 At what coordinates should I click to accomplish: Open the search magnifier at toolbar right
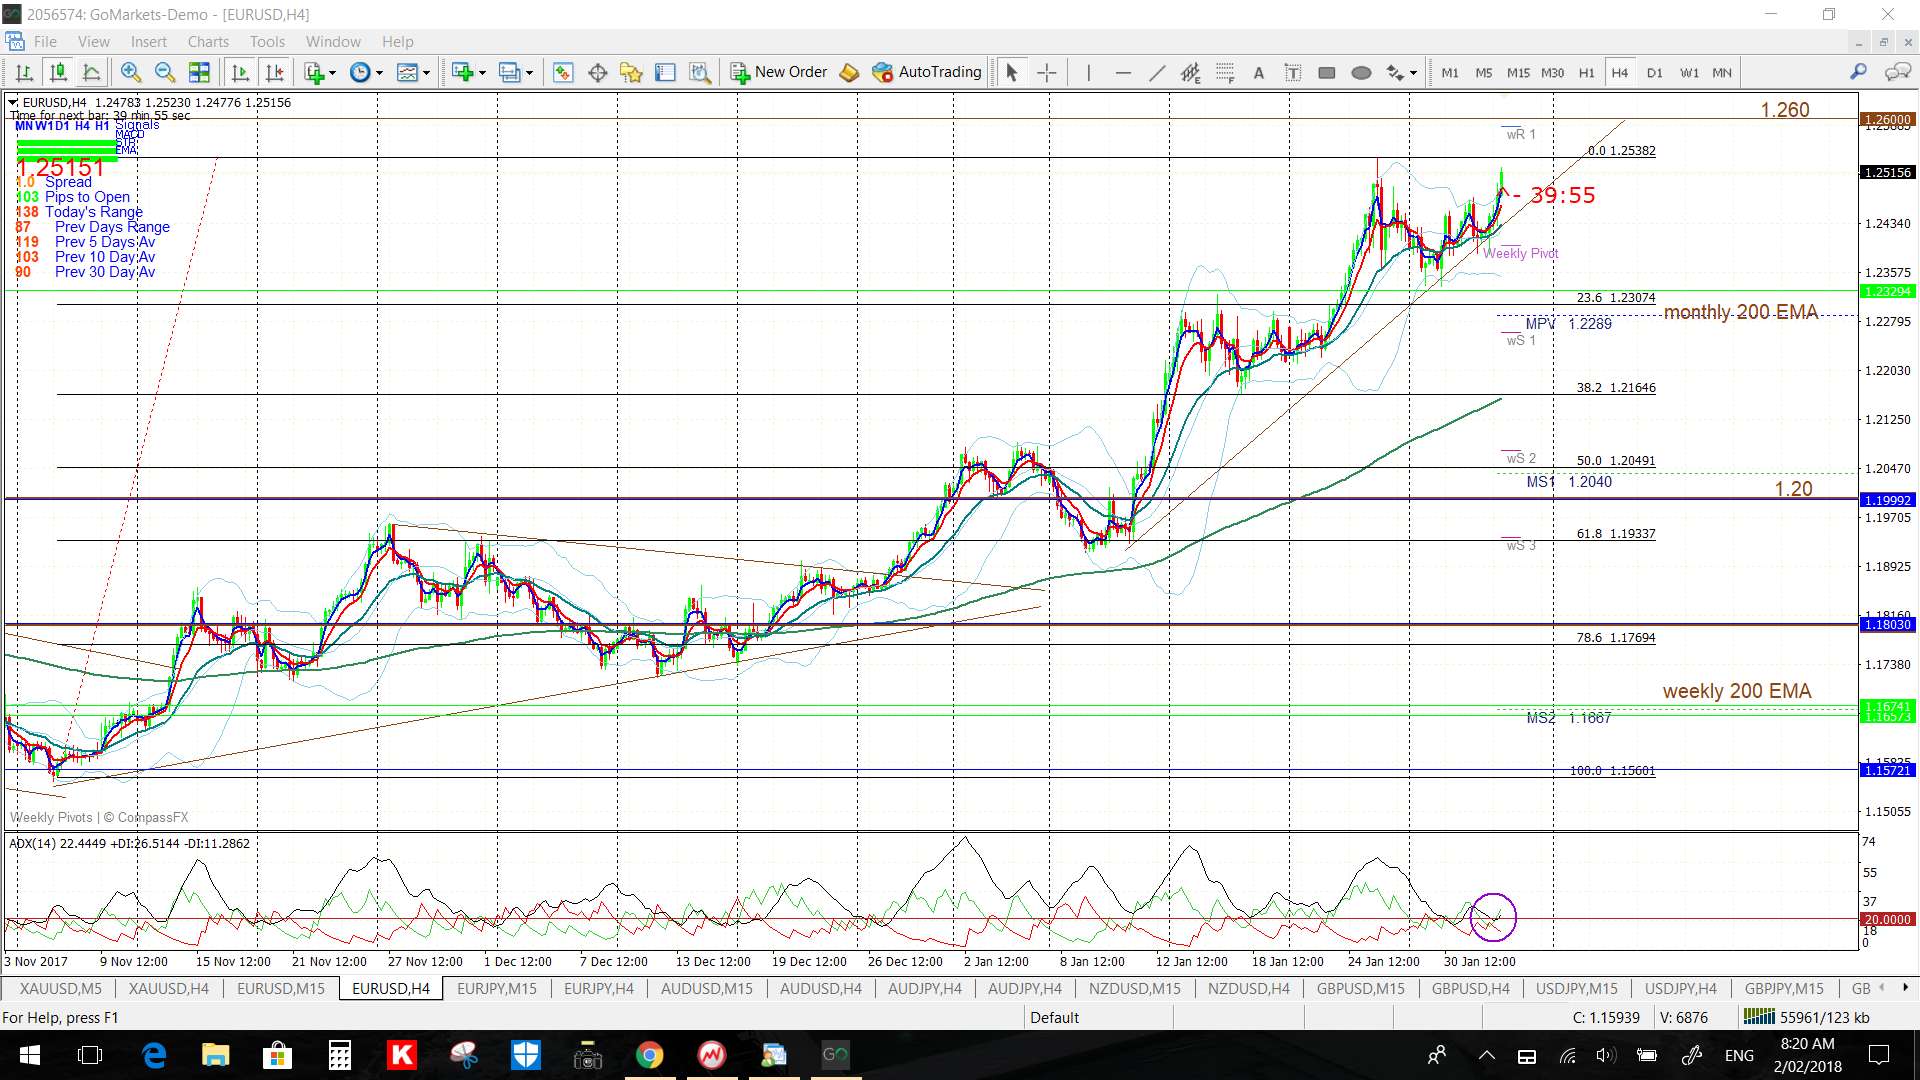pos(1858,72)
